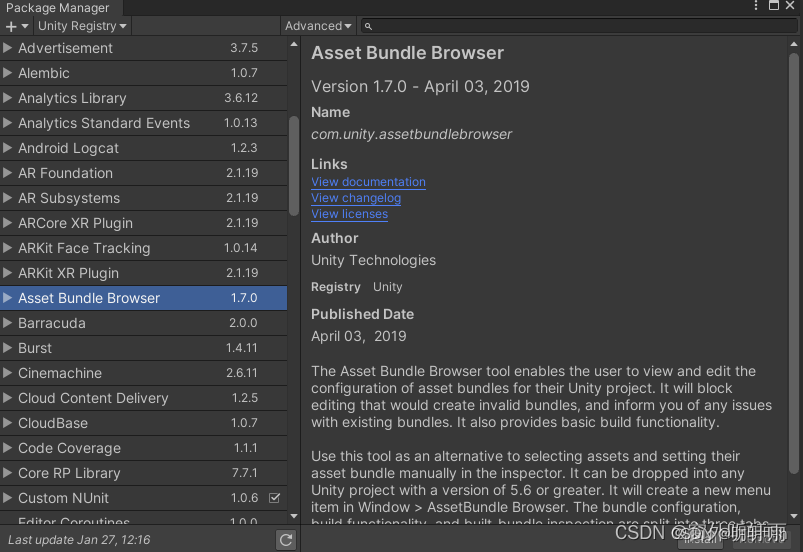
Task: Select the Burst package name
Action: [x=35, y=348]
